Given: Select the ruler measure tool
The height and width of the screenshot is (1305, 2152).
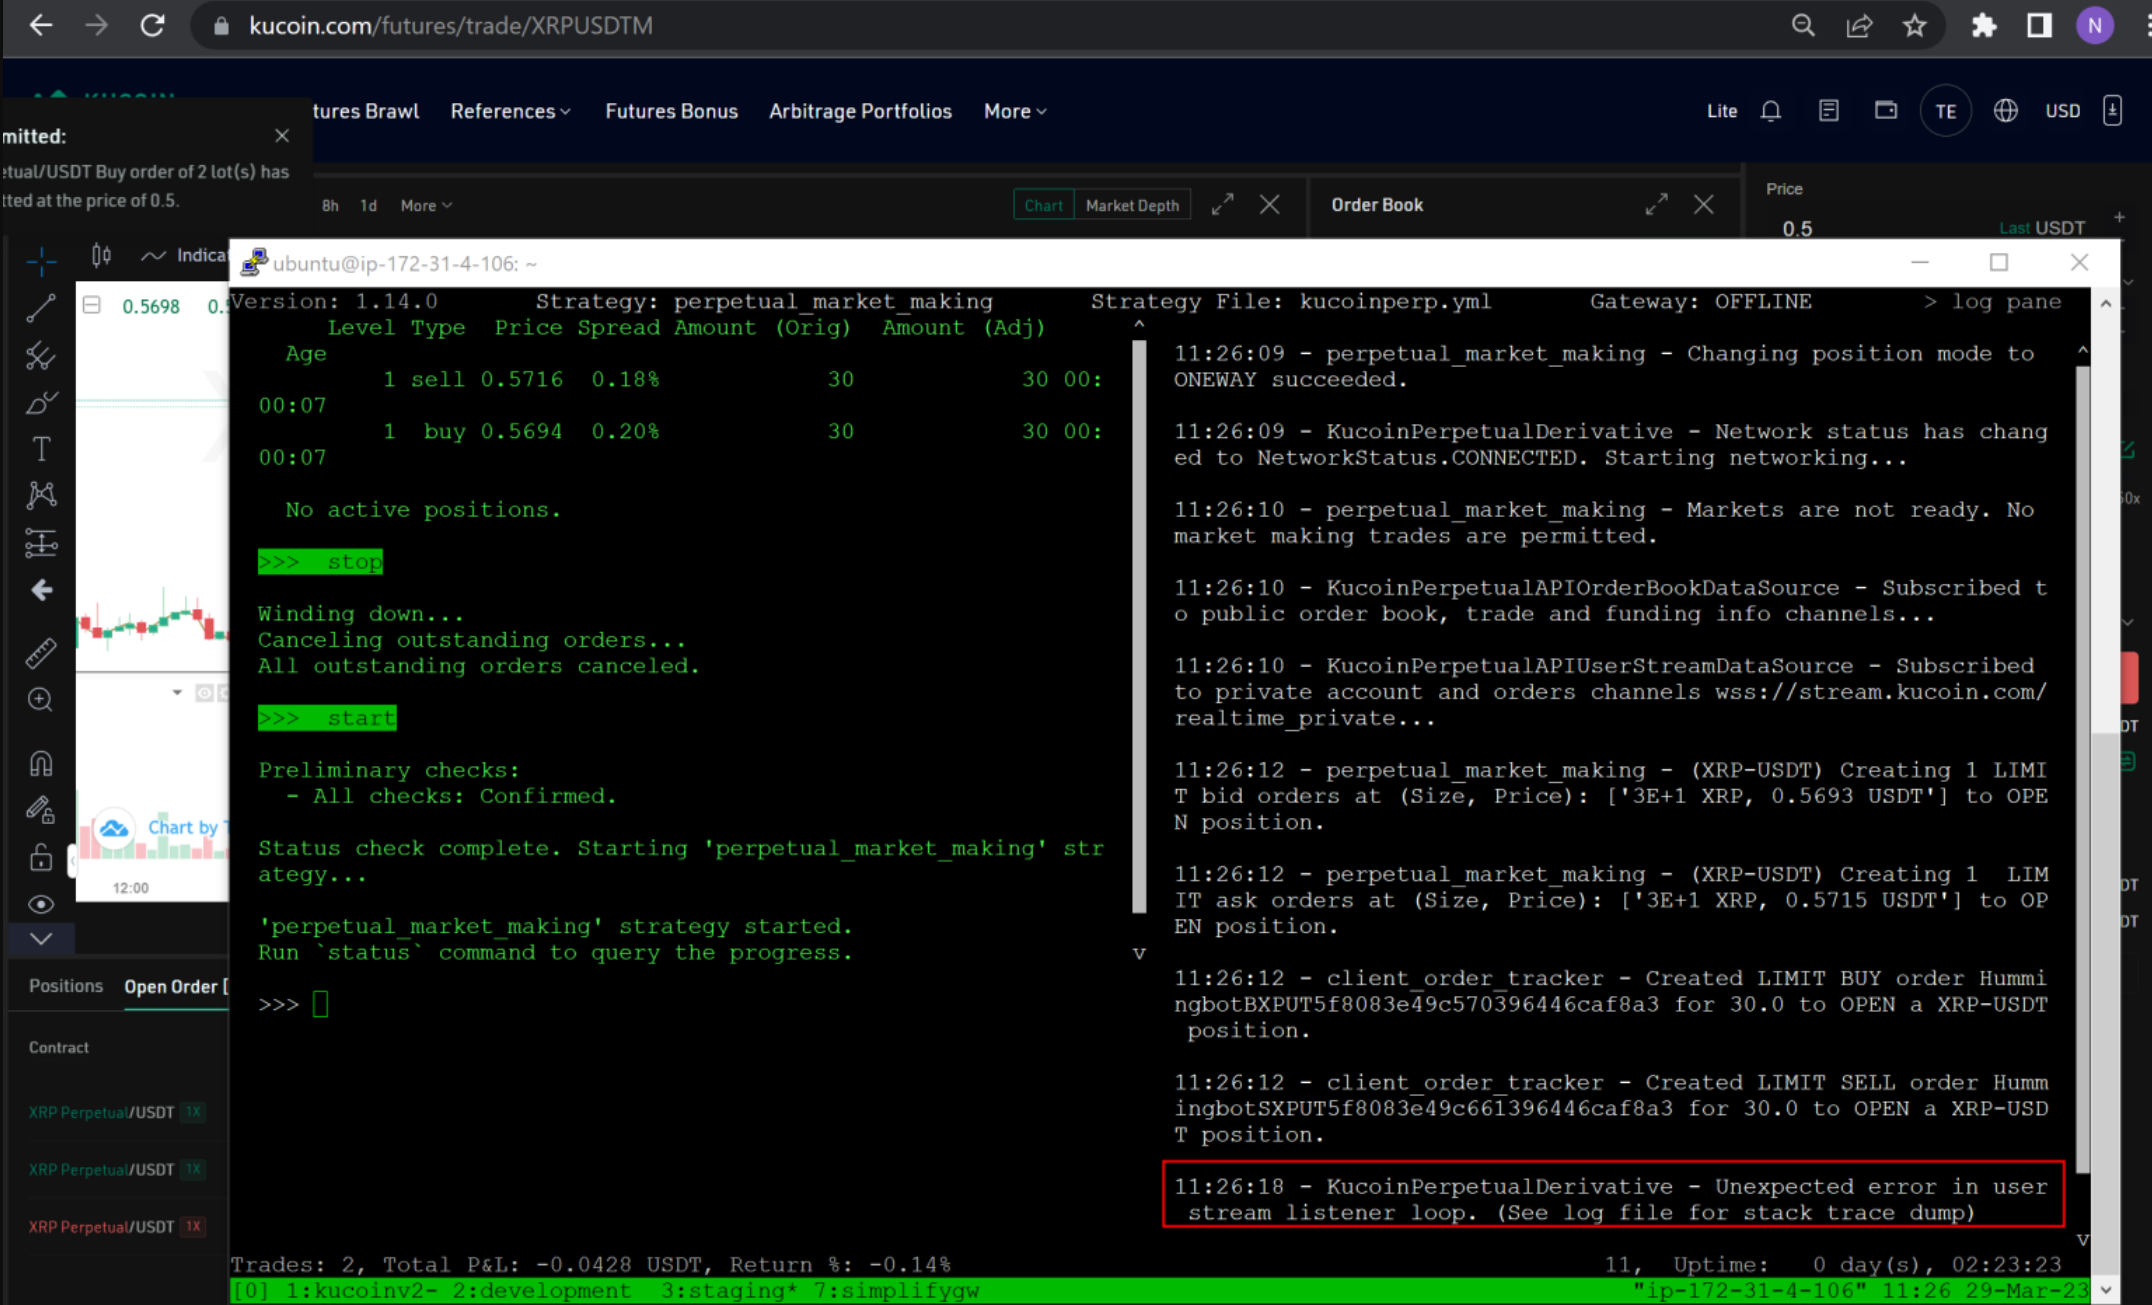Looking at the screenshot, I should click(x=41, y=654).
